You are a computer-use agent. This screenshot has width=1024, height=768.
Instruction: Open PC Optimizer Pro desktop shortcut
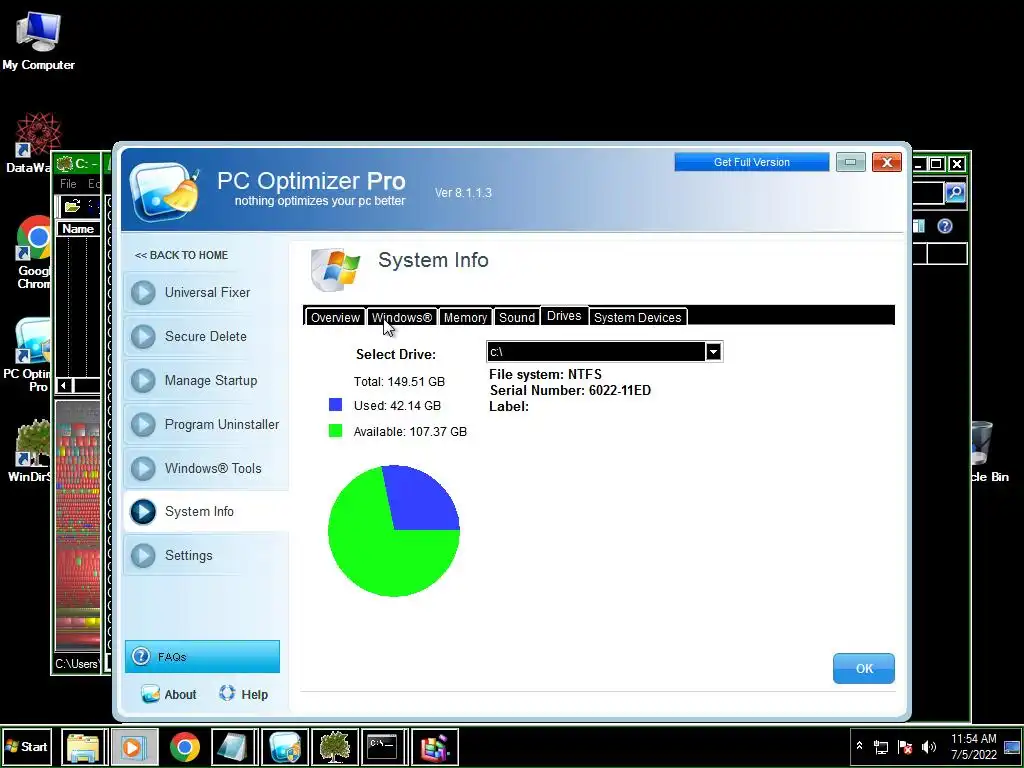pos(28,355)
